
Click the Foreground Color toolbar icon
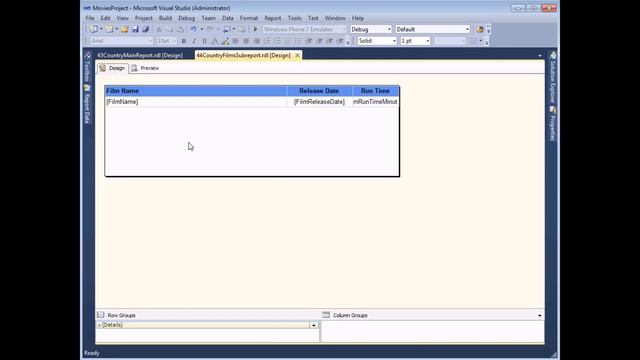click(x=215, y=41)
